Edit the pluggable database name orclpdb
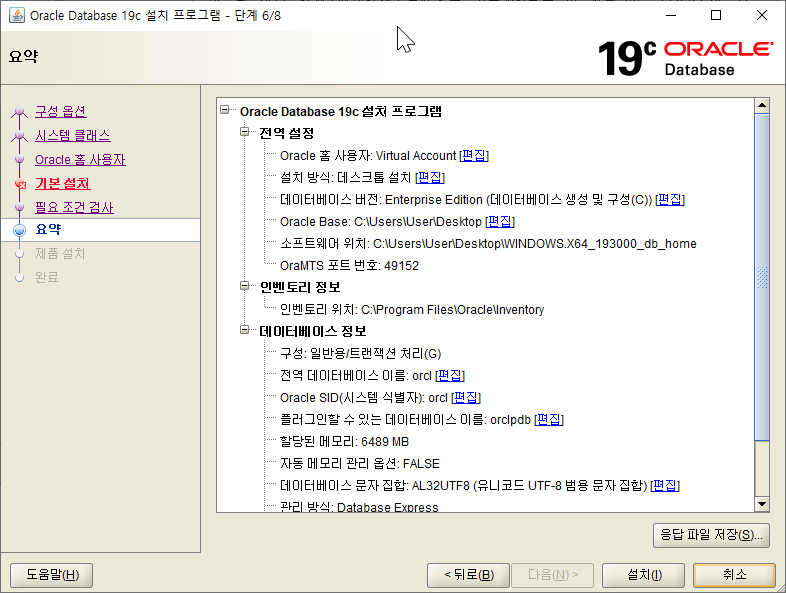Viewport: 786px width, 593px height. point(549,420)
